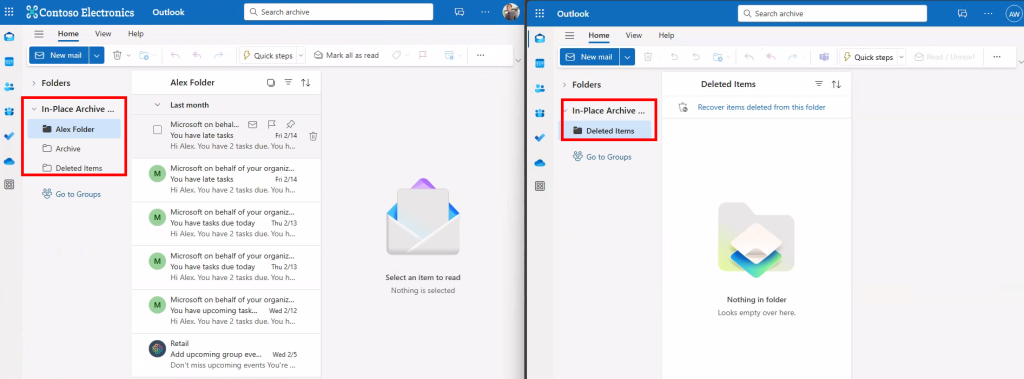Open the Filter icon in the Alex Folder message list

tap(288, 83)
